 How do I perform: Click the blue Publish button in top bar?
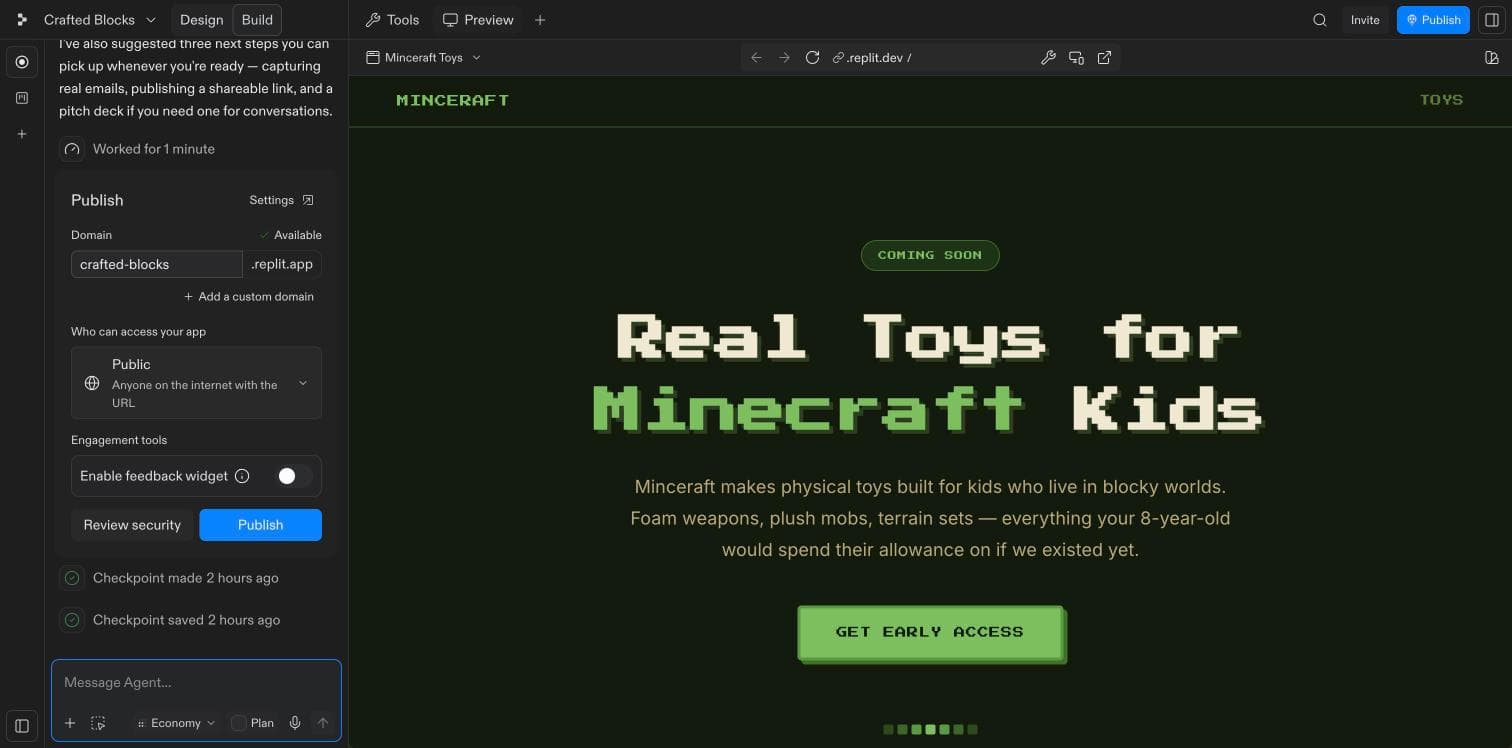pos(1433,20)
